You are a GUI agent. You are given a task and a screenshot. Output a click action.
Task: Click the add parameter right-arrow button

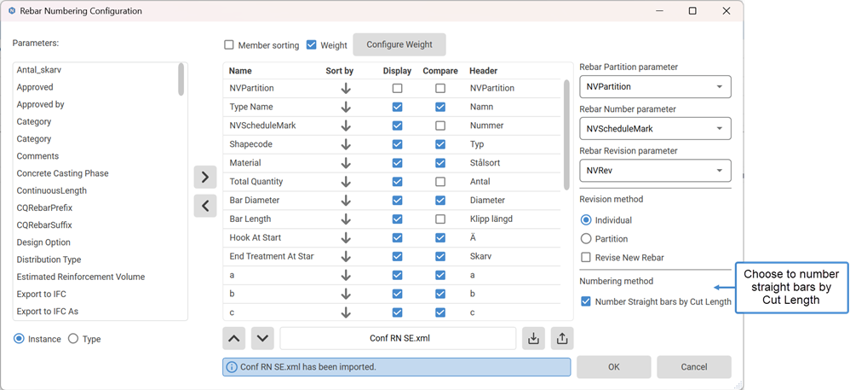[x=205, y=177]
